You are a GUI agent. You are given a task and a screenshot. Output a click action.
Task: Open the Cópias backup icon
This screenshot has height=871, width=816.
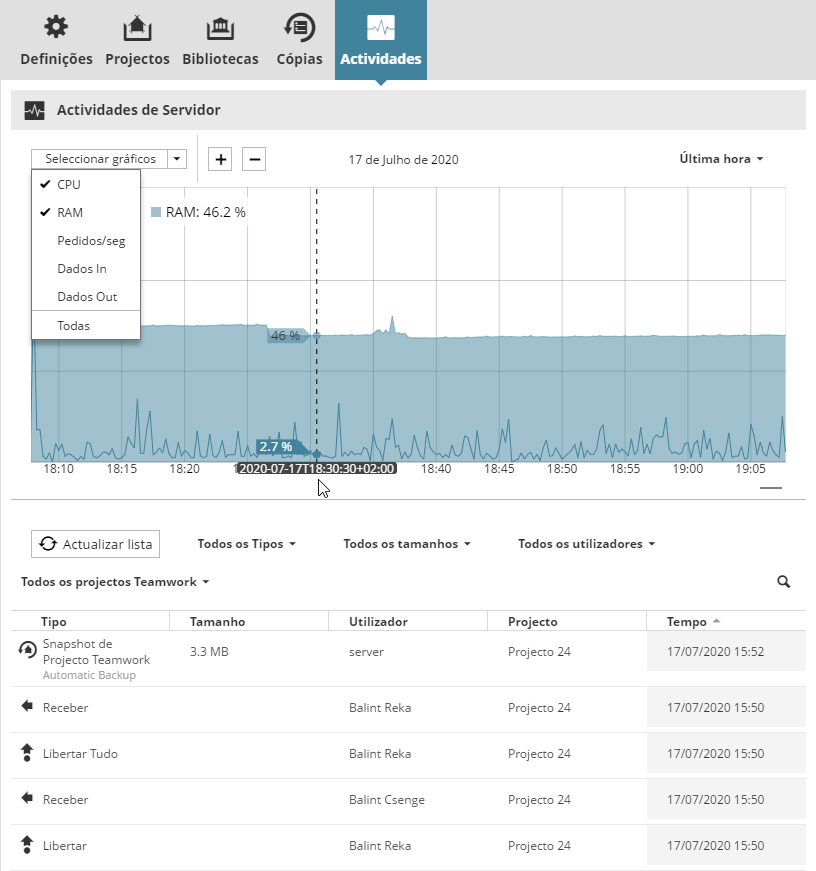pyautogui.click(x=299, y=28)
